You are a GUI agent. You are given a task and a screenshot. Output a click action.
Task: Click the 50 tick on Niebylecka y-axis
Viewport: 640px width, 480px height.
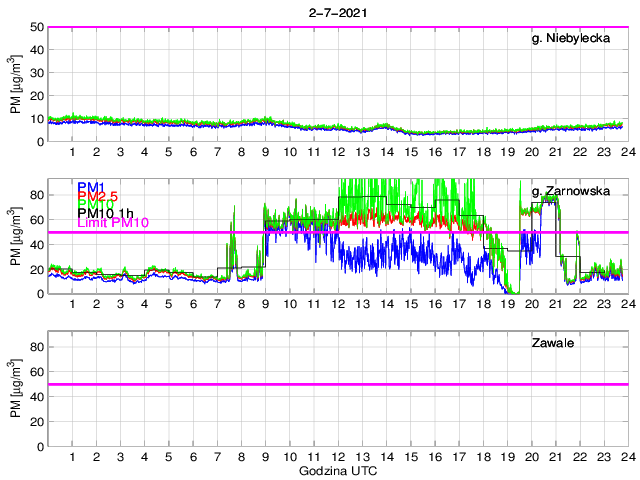tap(36, 27)
